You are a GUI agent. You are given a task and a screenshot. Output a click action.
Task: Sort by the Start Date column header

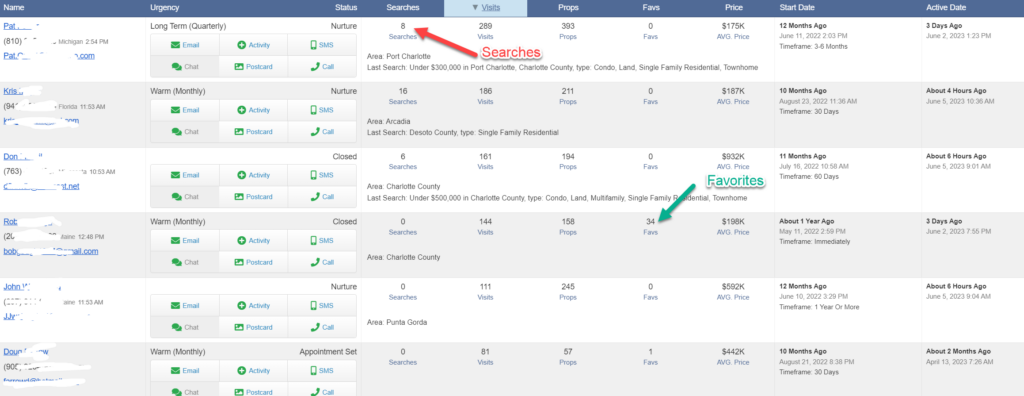(797, 8)
